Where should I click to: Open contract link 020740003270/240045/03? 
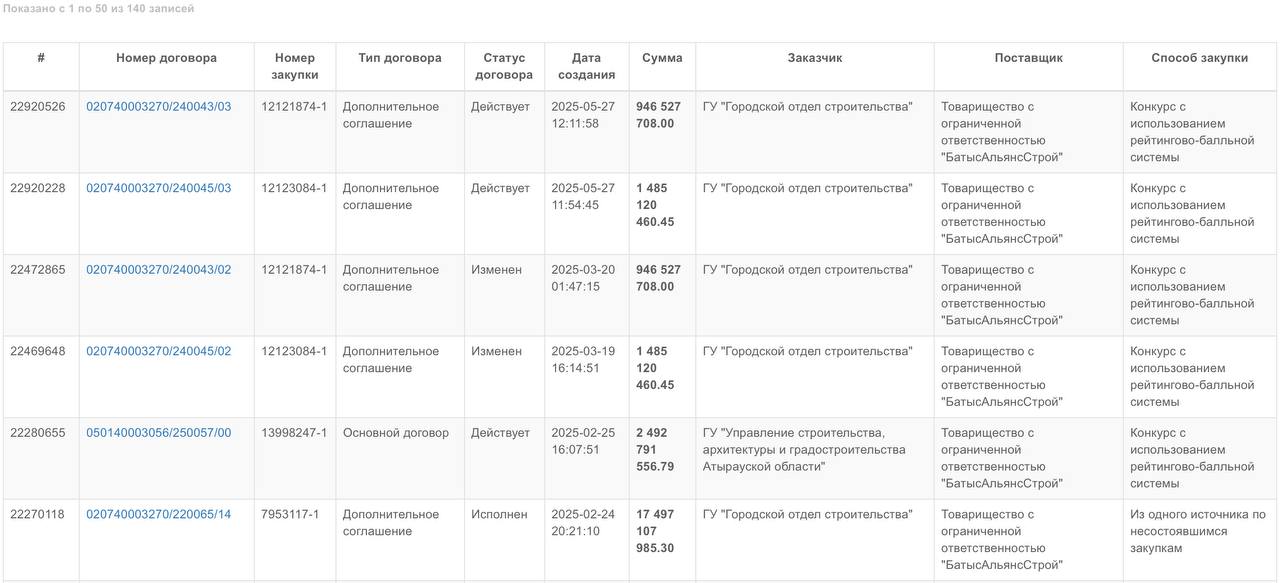tap(158, 189)
